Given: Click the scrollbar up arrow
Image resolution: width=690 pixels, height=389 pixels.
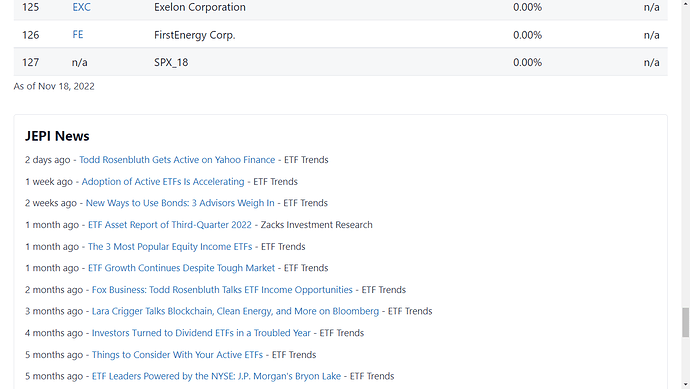Looking at the screenshot, I should pos(686,3).
